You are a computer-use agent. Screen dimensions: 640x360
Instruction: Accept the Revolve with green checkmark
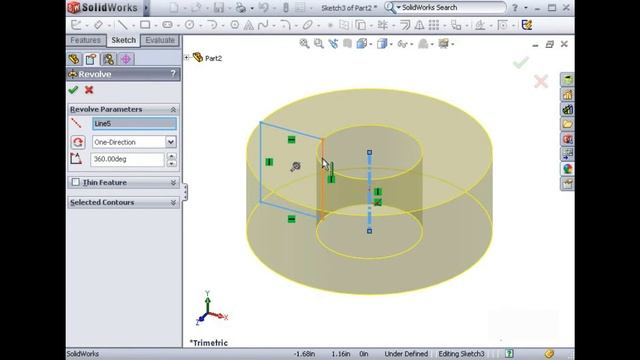pos(73,90)
